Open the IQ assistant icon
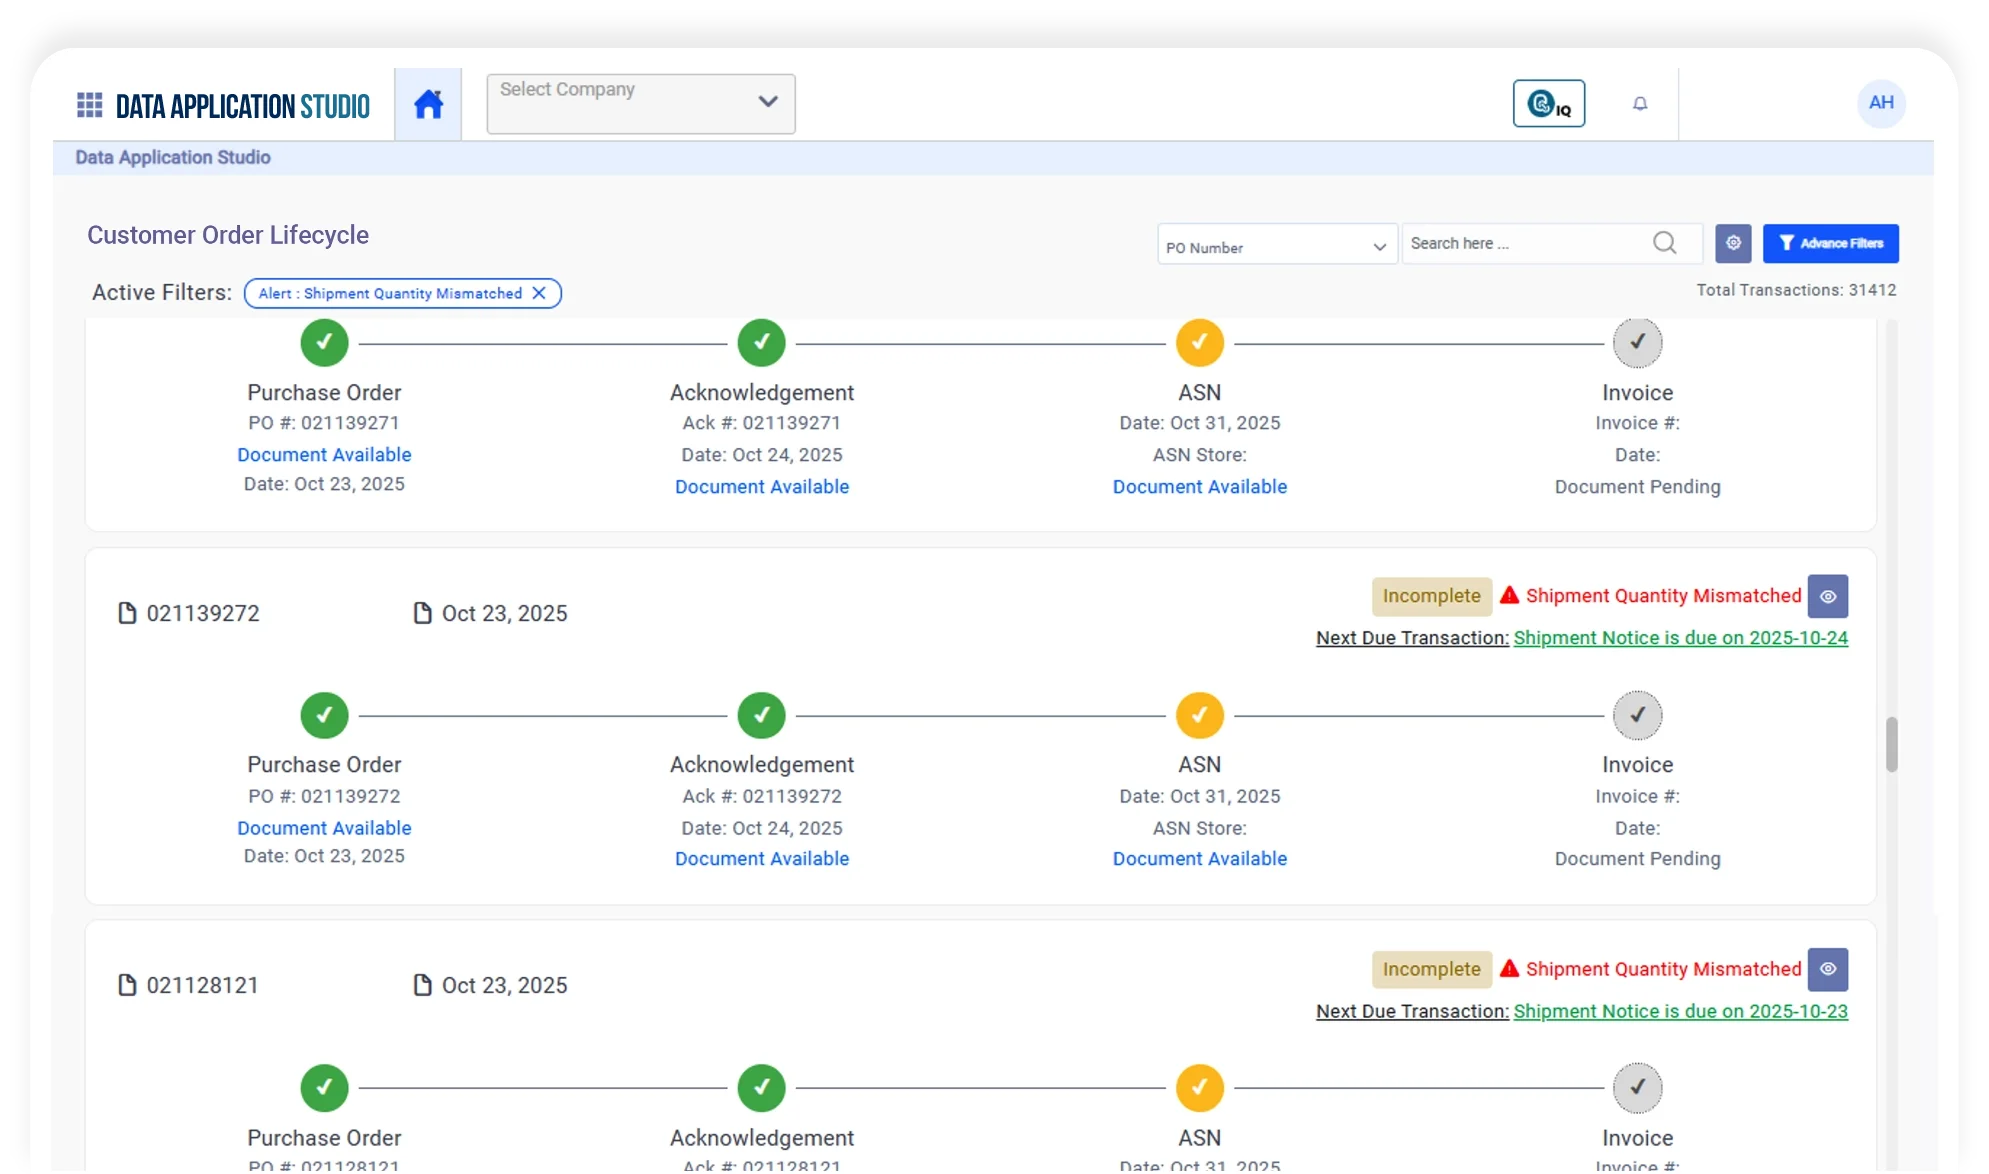Image resolution: width=1989 pixels, height=1174 pixels. tap(1548, 103)
